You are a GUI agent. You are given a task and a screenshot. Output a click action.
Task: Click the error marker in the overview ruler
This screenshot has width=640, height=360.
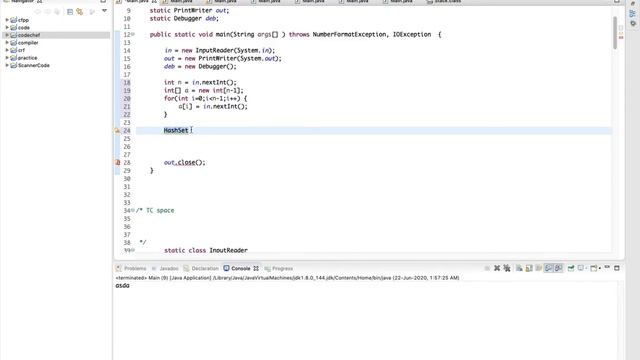tap(621, 37)
